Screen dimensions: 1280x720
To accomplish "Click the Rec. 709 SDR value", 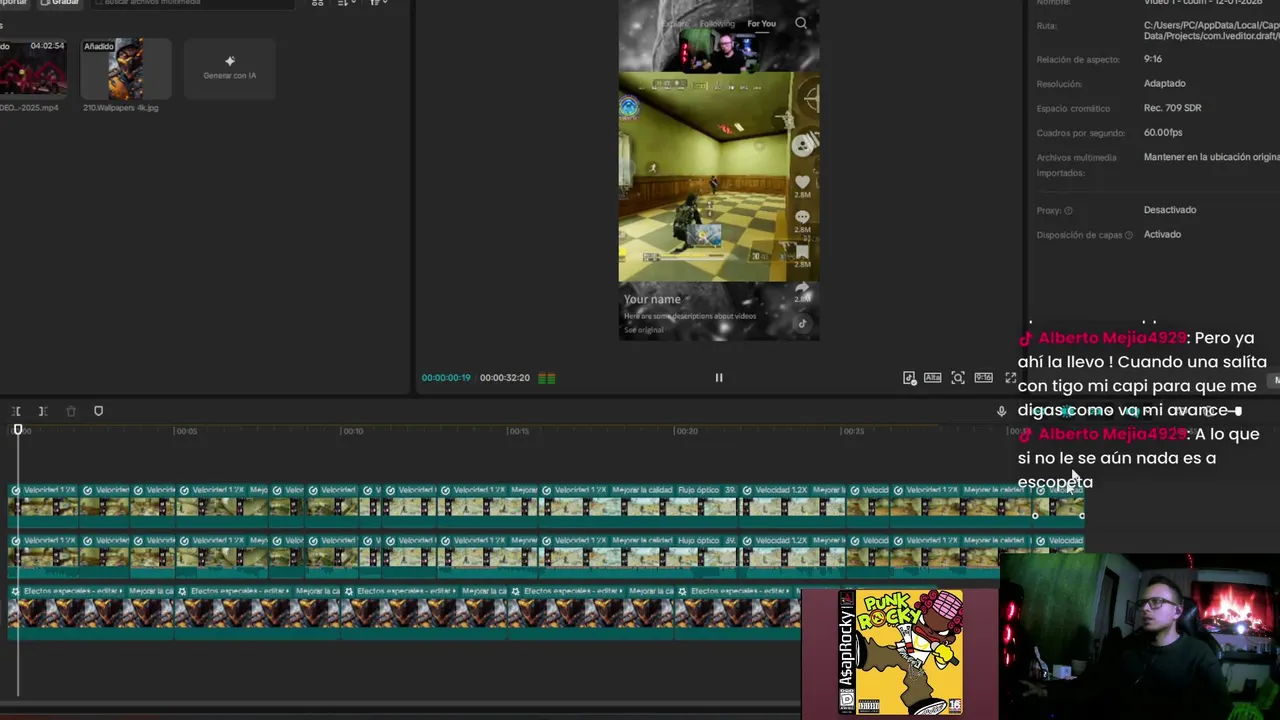I will (1172, 108).
